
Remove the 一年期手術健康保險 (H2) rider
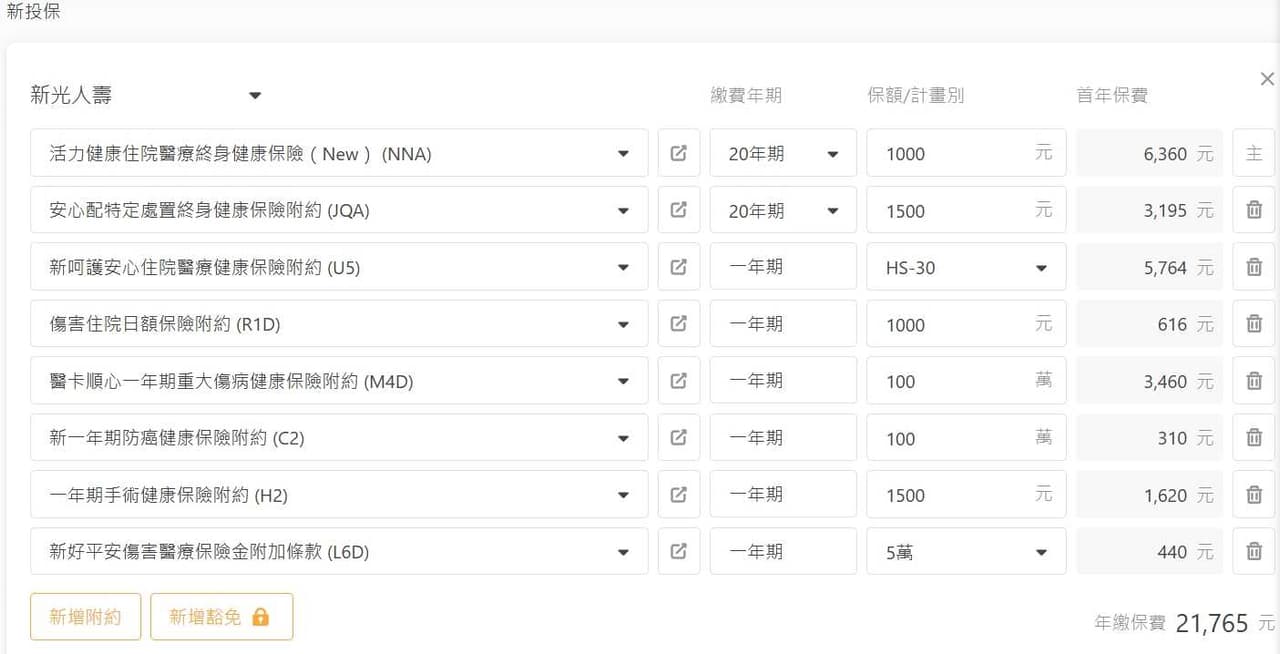[x=1253, y=495]
